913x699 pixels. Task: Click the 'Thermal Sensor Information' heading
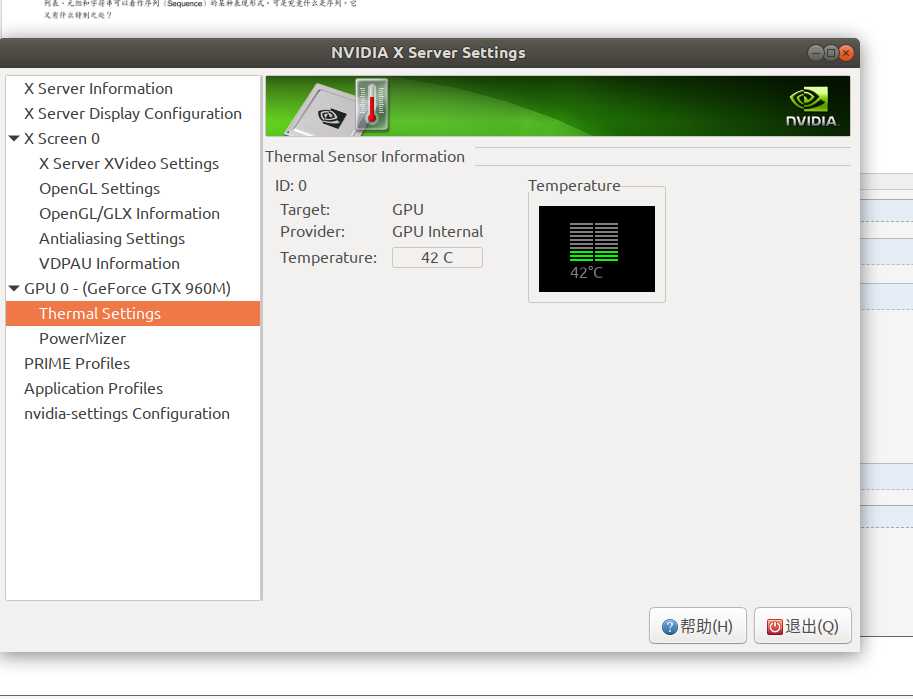tap(365, 157)
